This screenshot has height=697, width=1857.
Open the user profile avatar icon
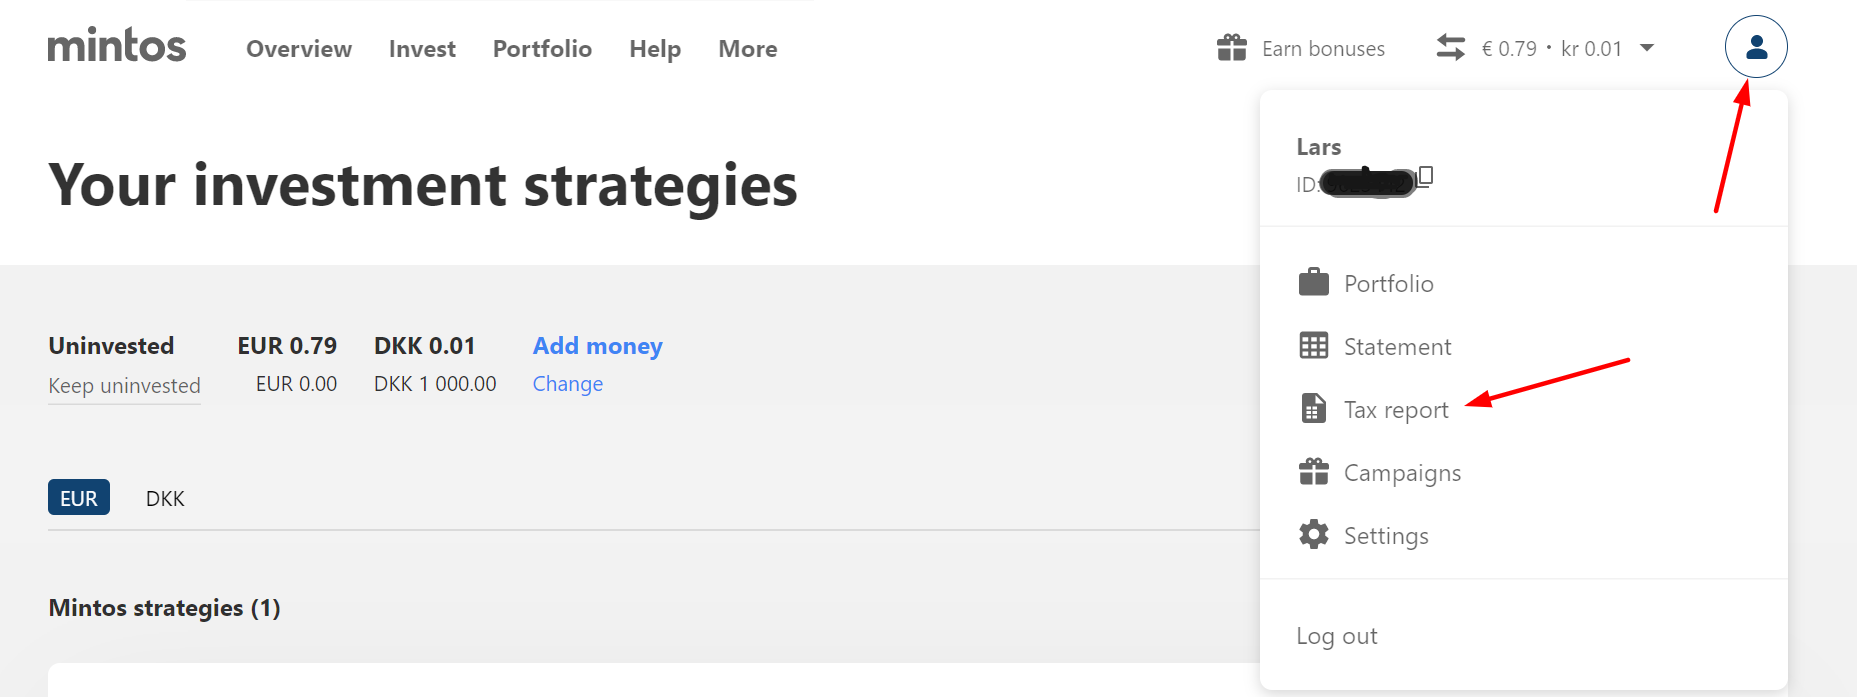click(1756, 47)
